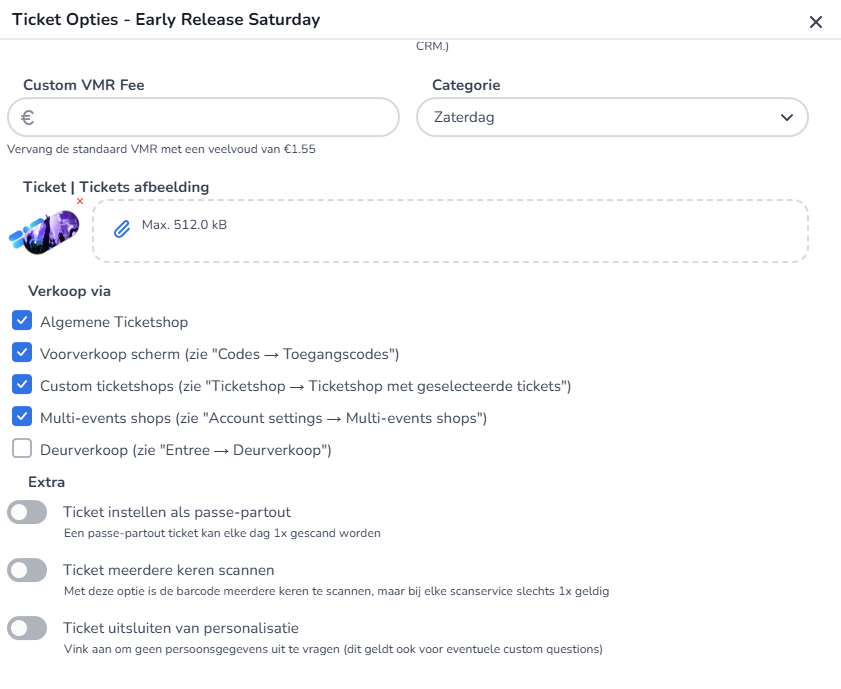841x689 pixels.
Task: Click the euro sign in VMR field
Action: click(28, 118)
